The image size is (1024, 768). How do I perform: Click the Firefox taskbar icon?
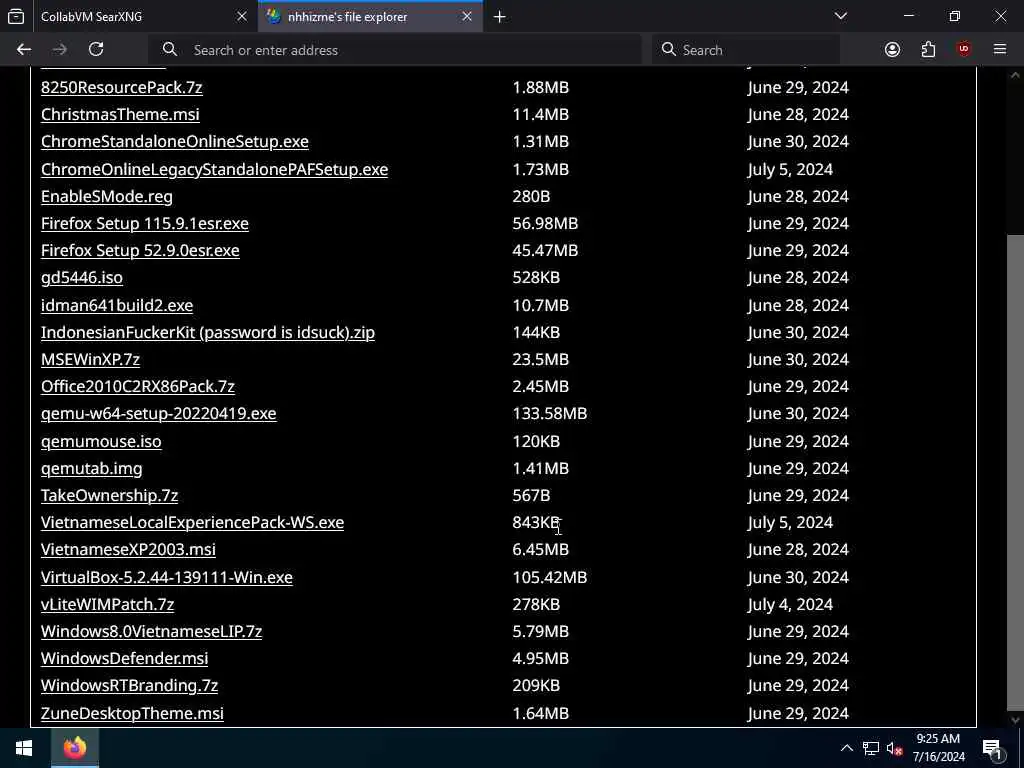(75, 748)
